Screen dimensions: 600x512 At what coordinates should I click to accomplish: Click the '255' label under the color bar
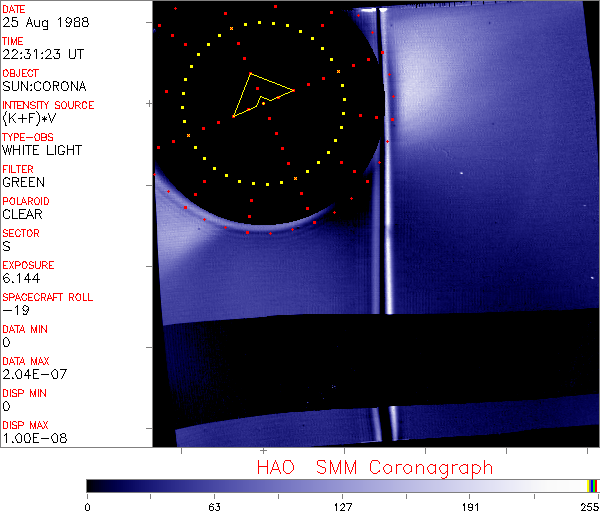(x=588, y=505)
